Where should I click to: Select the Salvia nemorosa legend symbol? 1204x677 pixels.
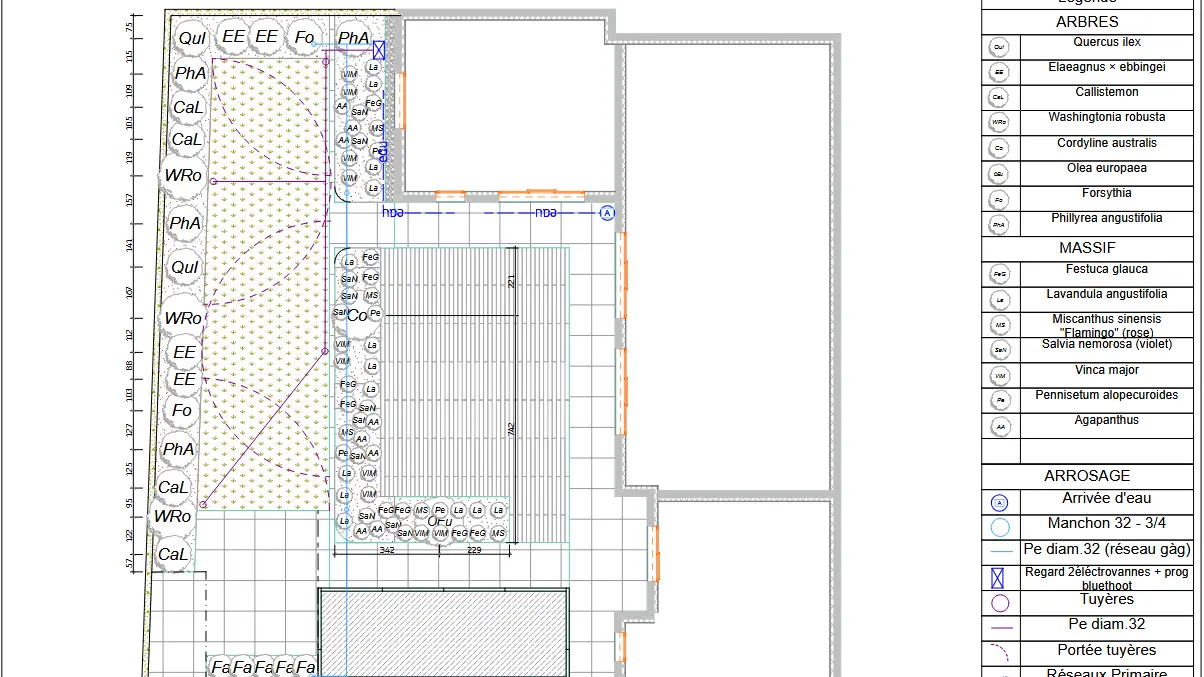[999, 350]
